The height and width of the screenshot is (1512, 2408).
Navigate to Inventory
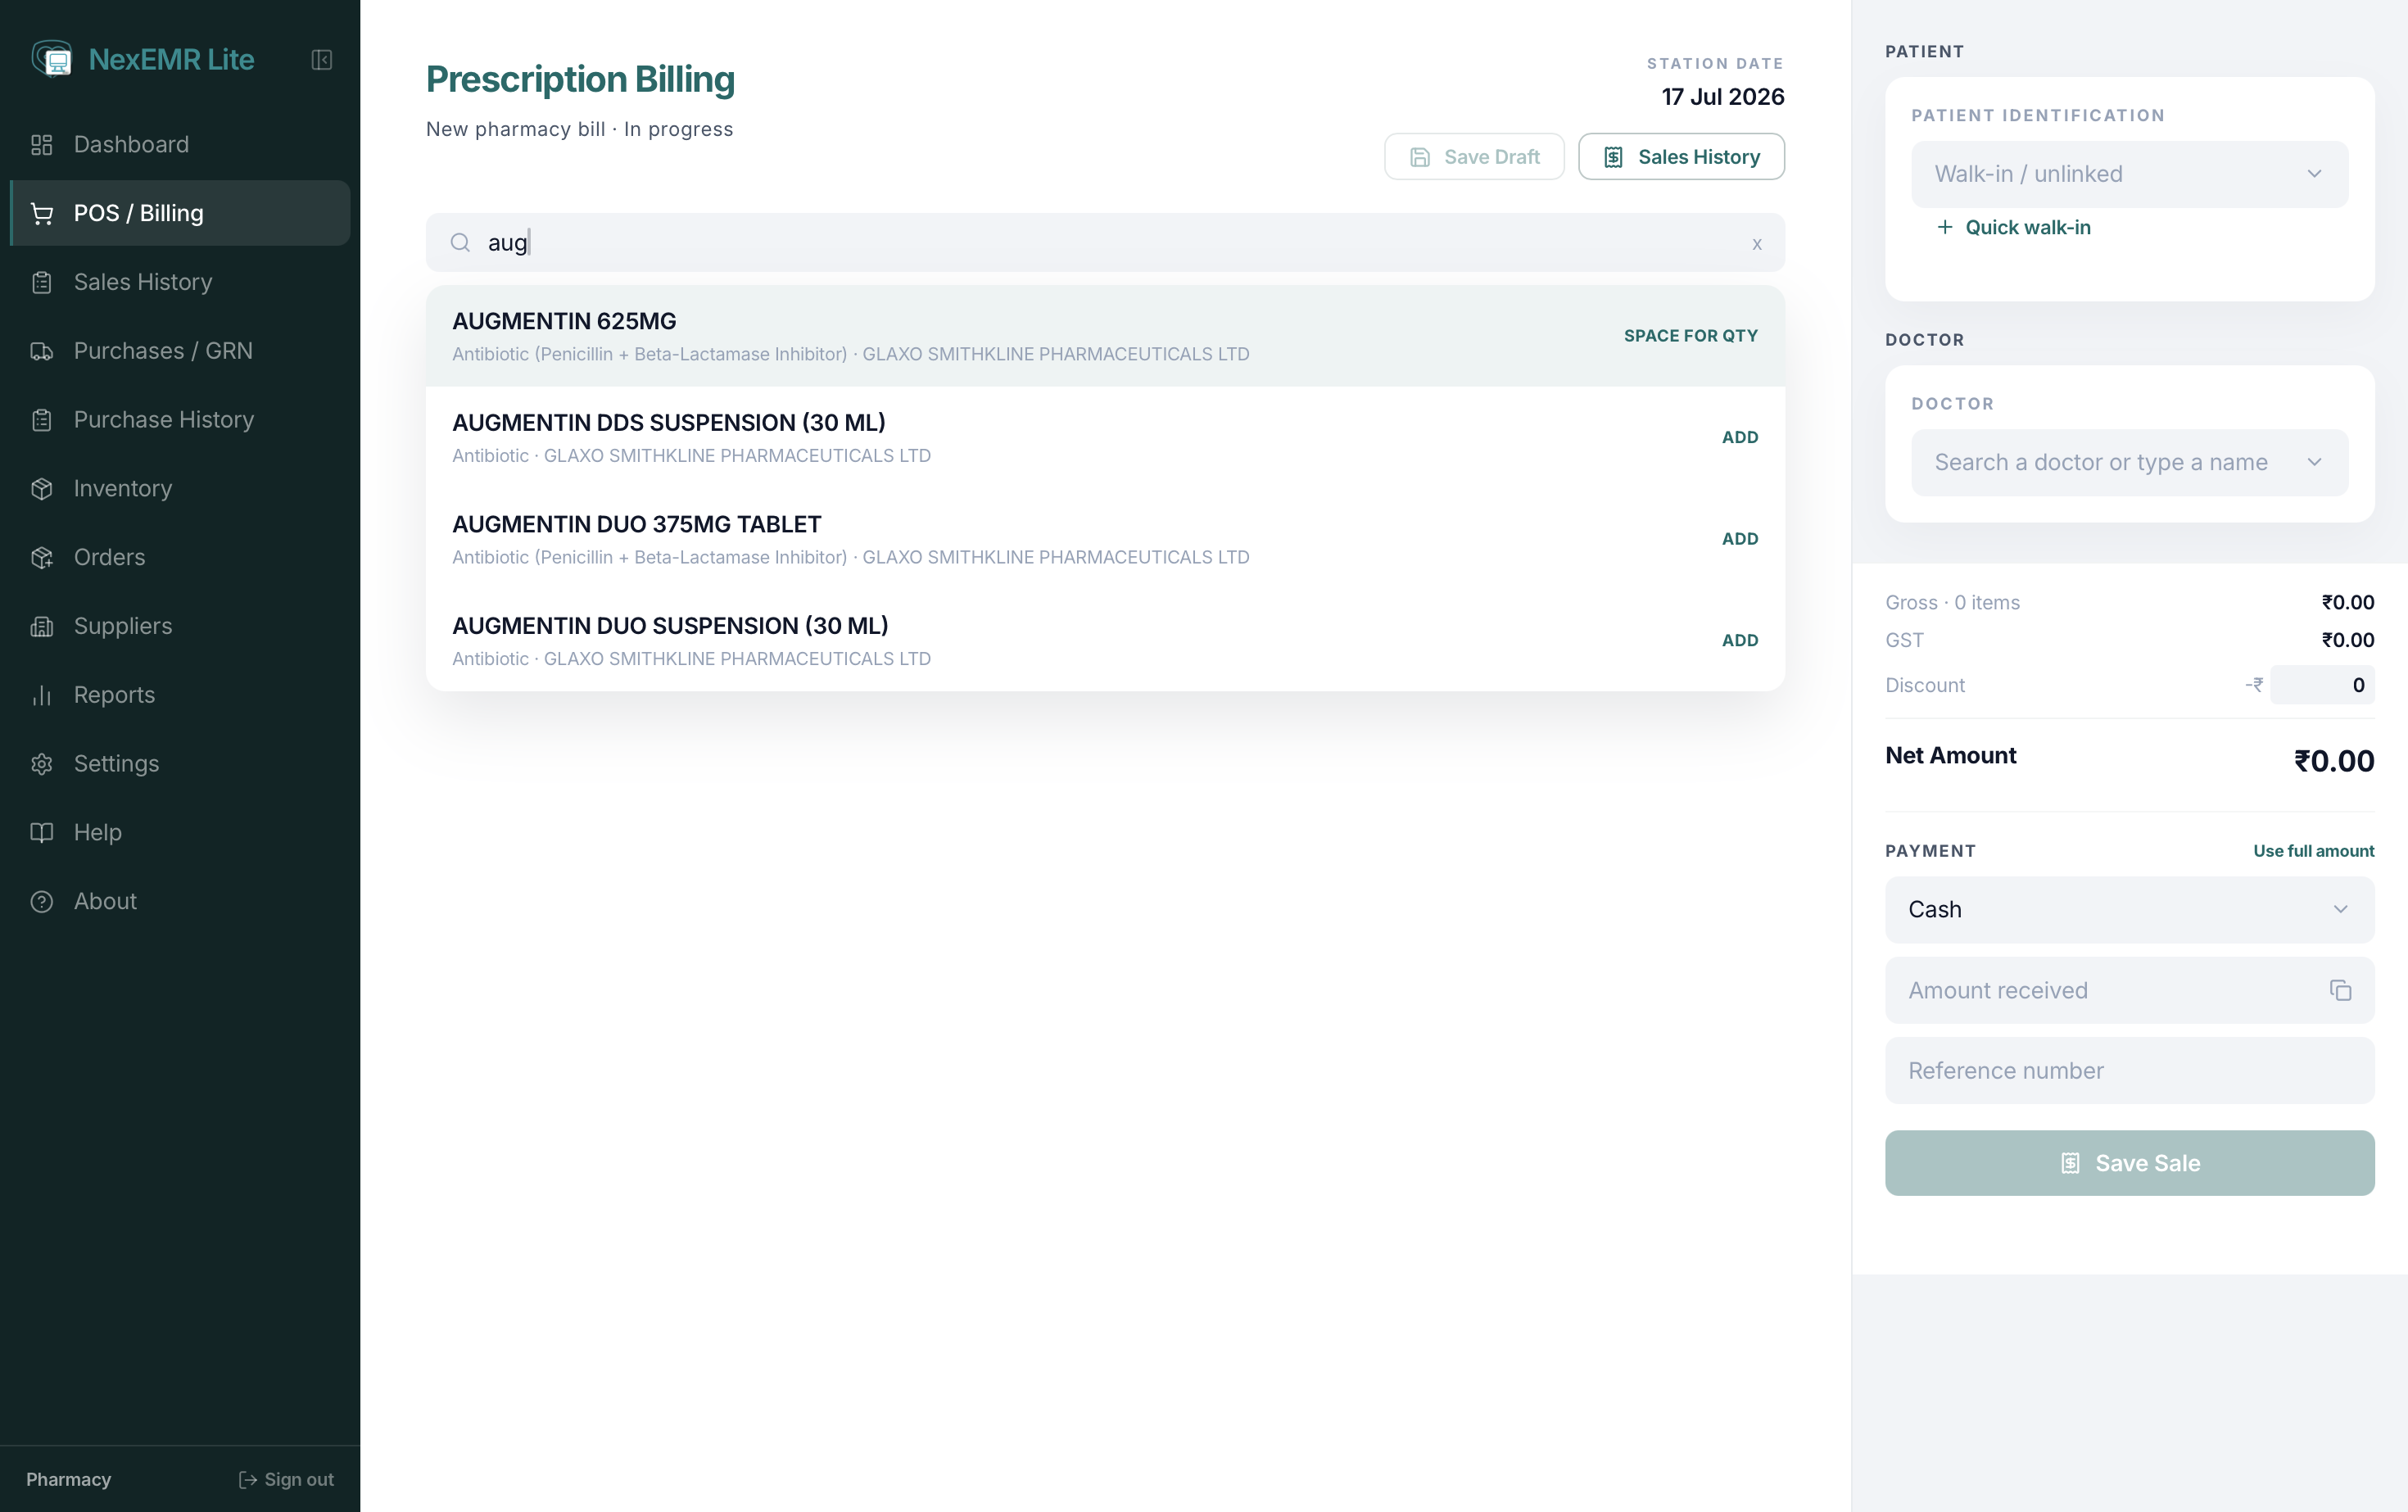pyautogui.click(x=180, y=489)
